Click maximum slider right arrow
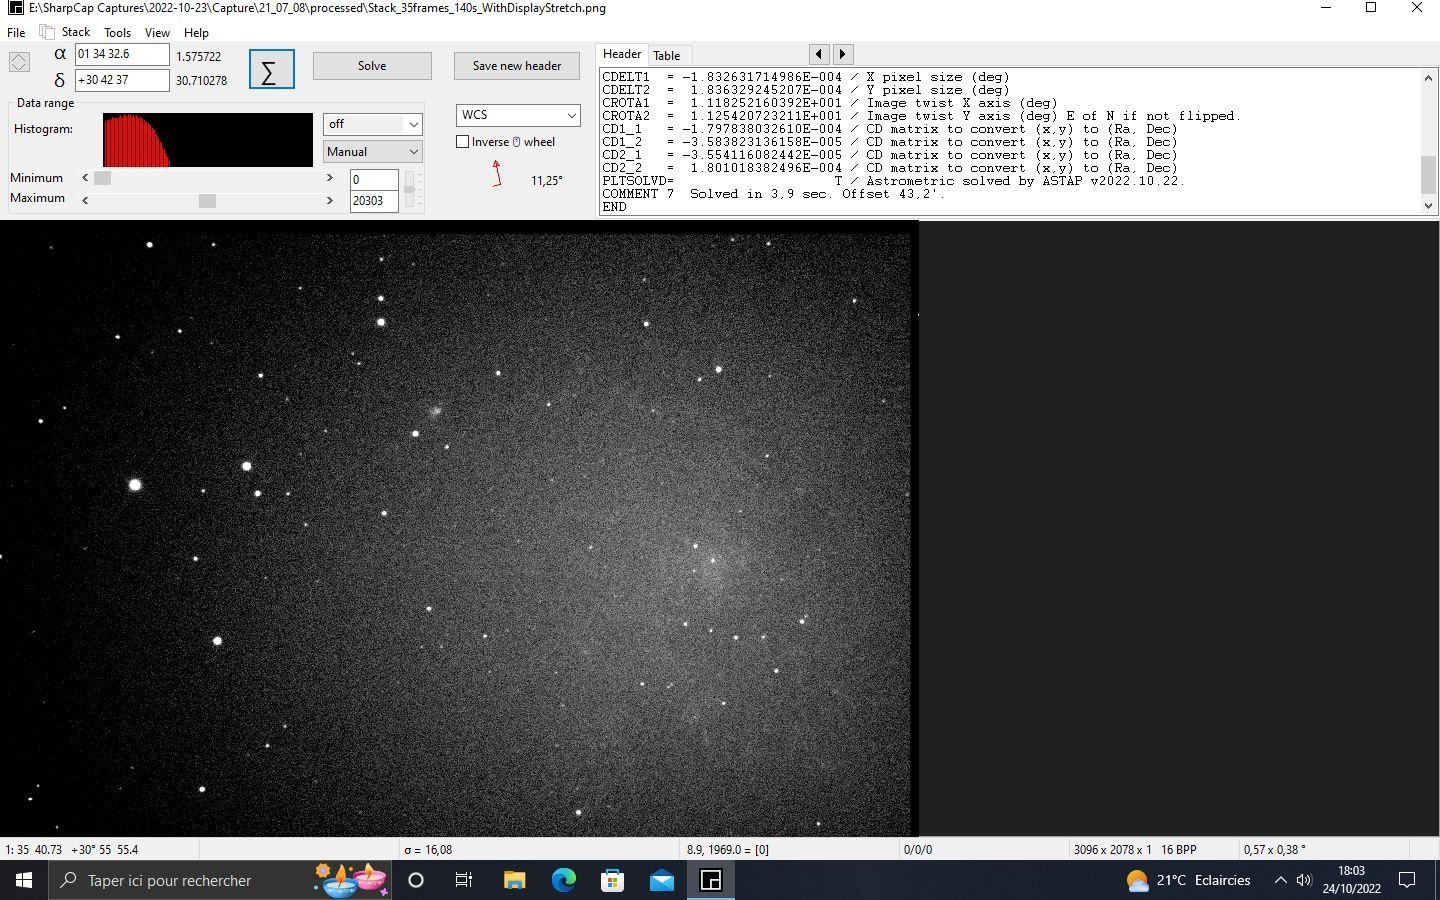Screen dimensions: 1440x900 330,200
